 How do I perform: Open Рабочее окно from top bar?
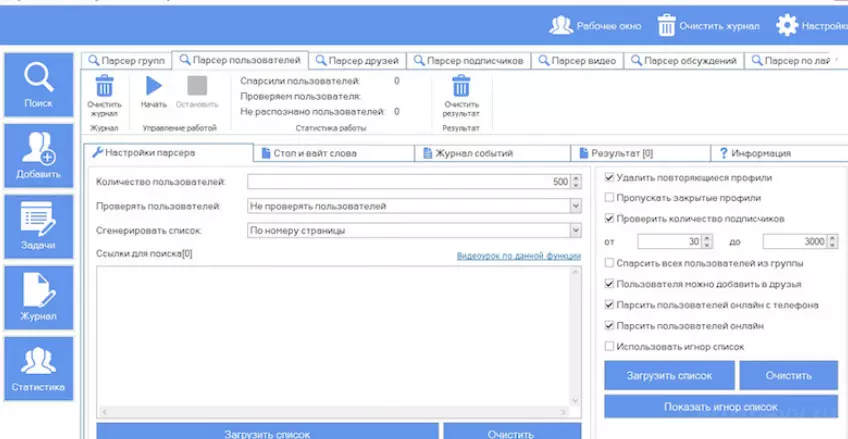[x=595, y=25]
